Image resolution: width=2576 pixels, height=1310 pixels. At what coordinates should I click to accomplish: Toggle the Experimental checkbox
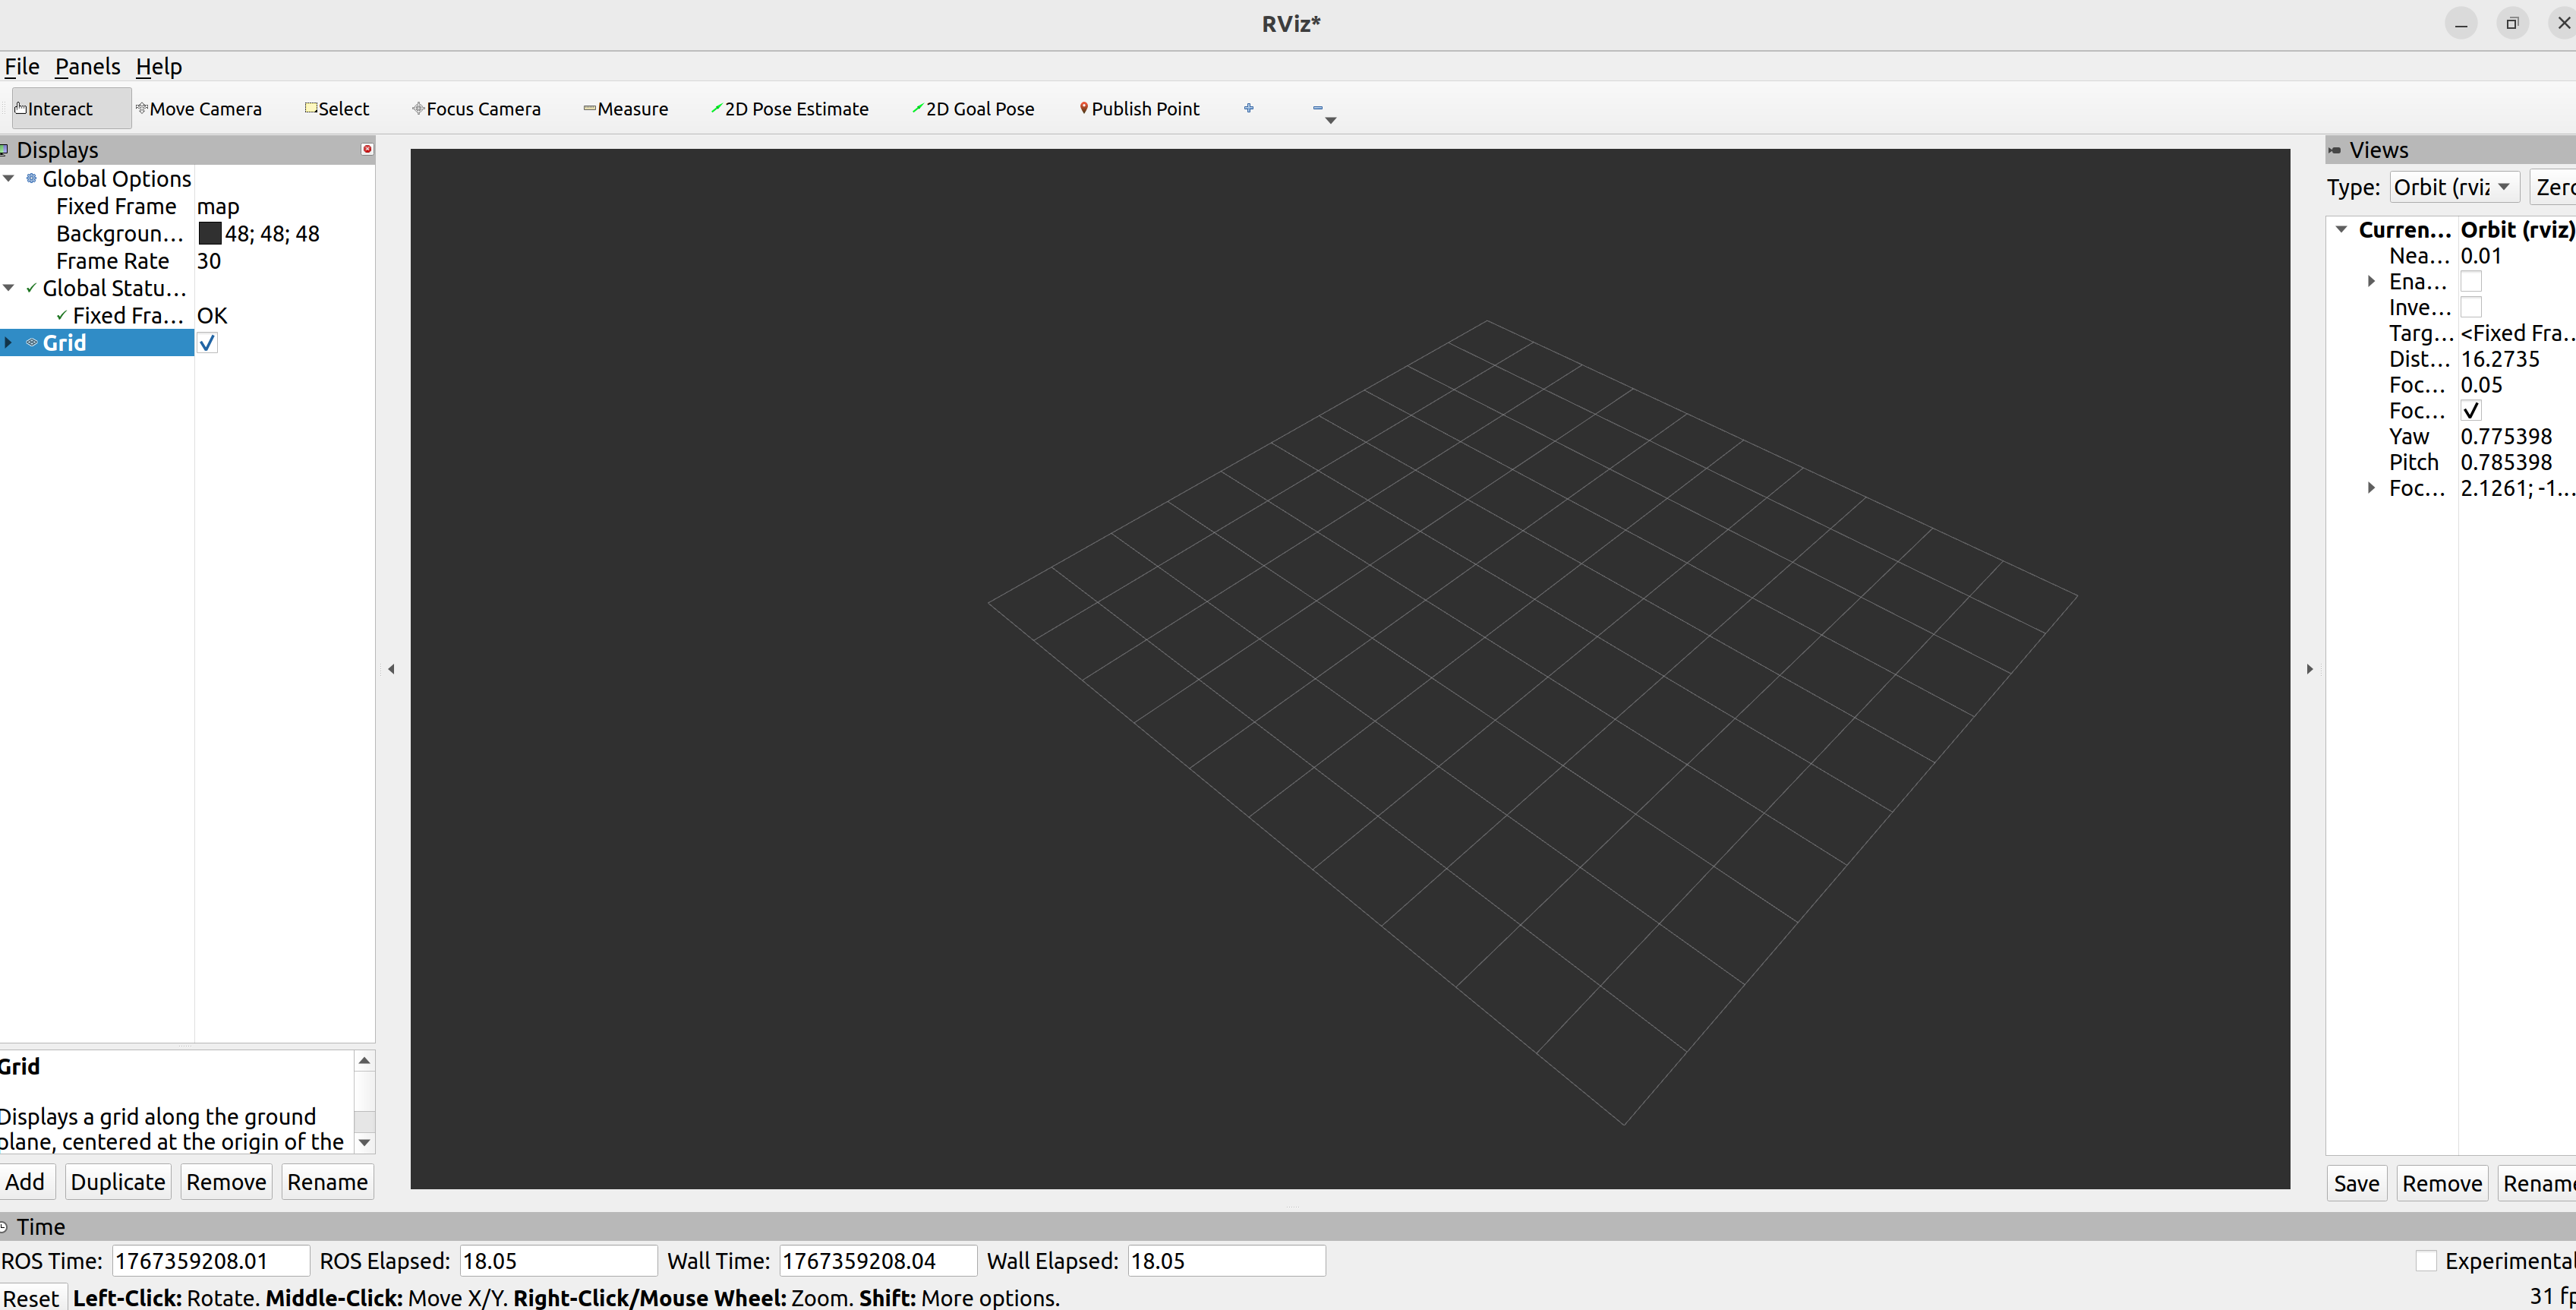2425,1261
